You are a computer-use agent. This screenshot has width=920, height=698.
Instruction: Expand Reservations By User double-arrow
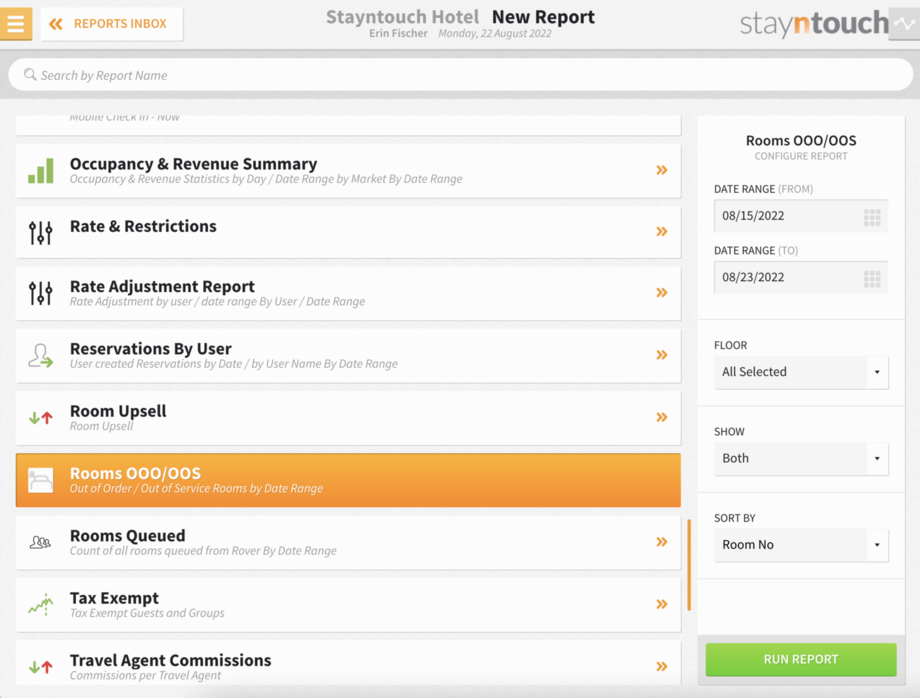(662, 355)
